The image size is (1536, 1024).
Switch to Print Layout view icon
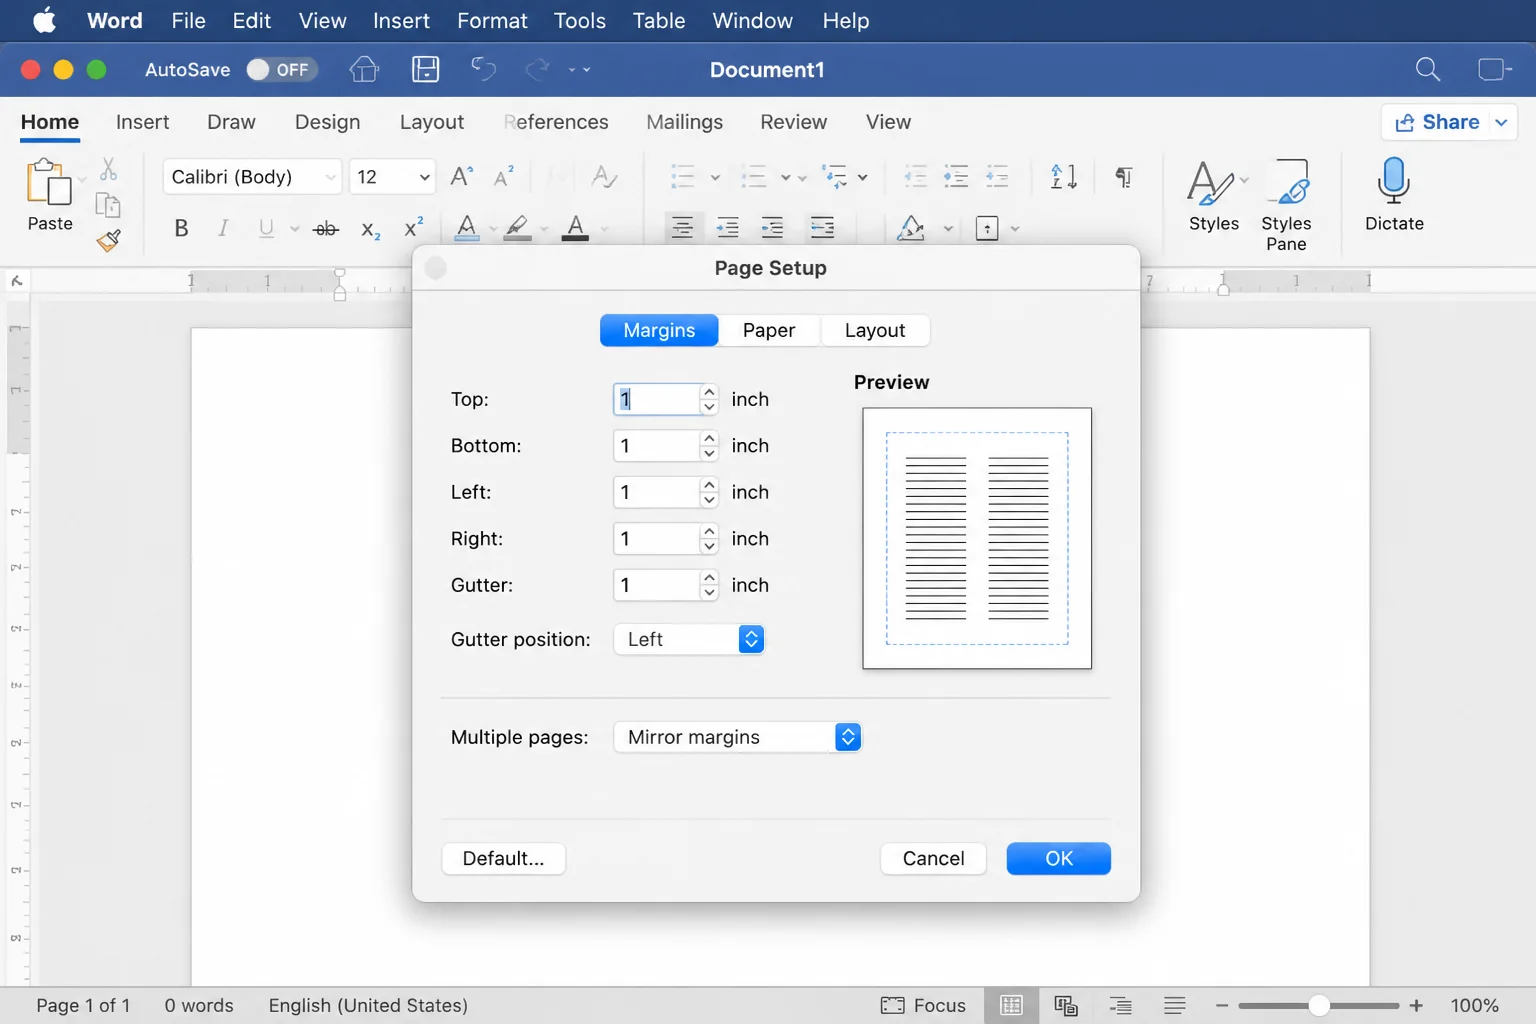1011,1005
